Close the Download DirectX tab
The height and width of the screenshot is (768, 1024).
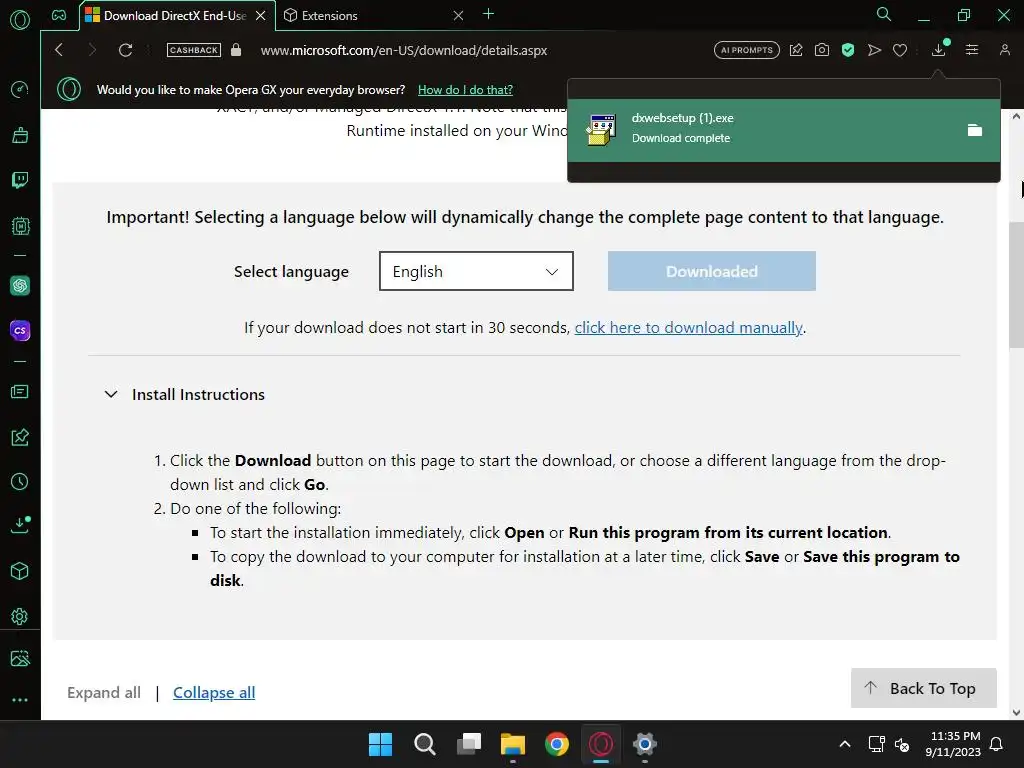[261, 15]
